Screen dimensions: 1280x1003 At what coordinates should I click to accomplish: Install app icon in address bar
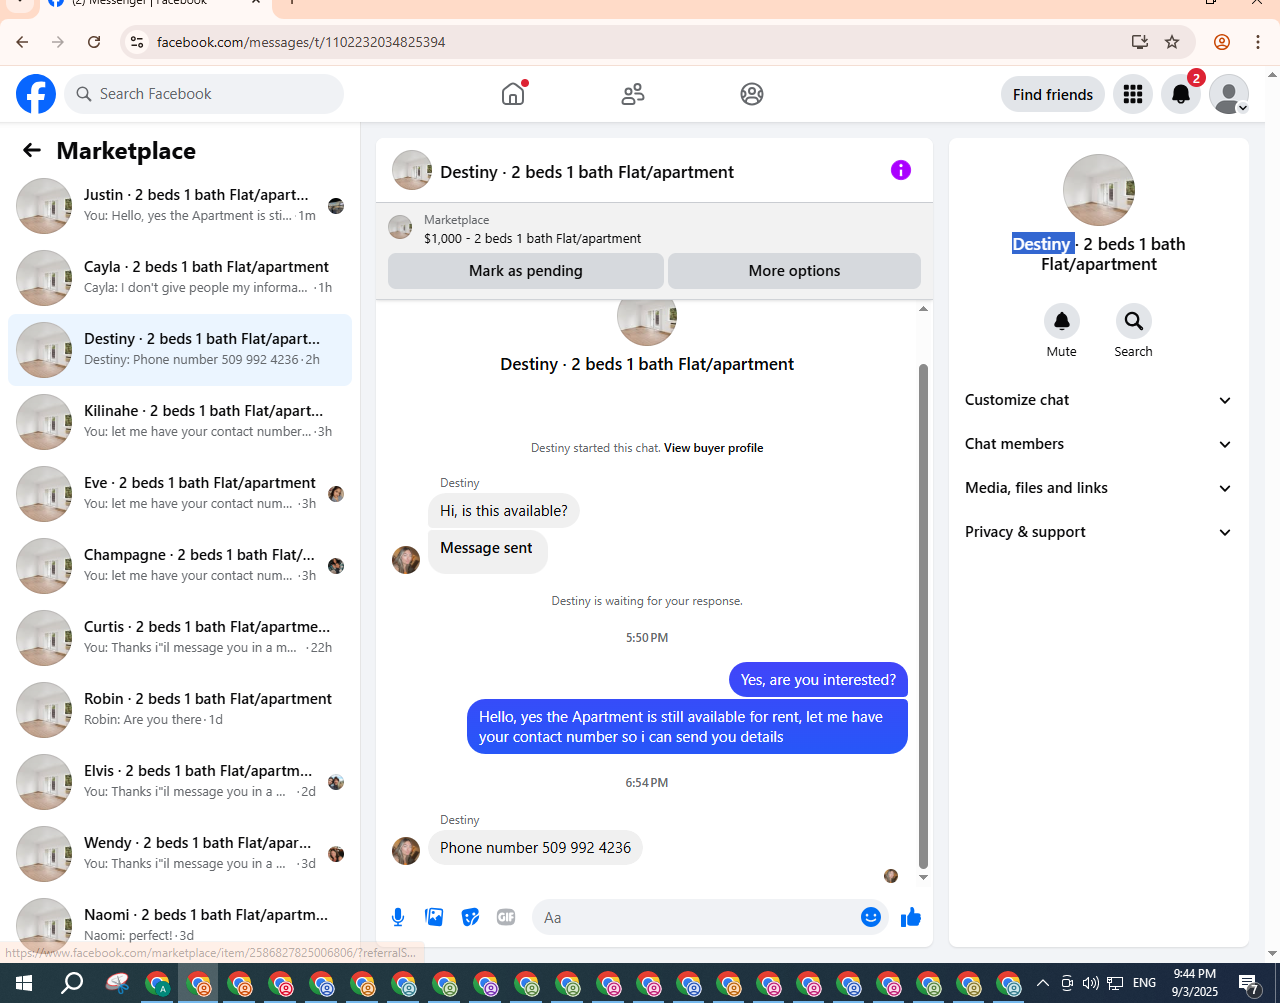pyautogui.click(x=1139, y=42)
